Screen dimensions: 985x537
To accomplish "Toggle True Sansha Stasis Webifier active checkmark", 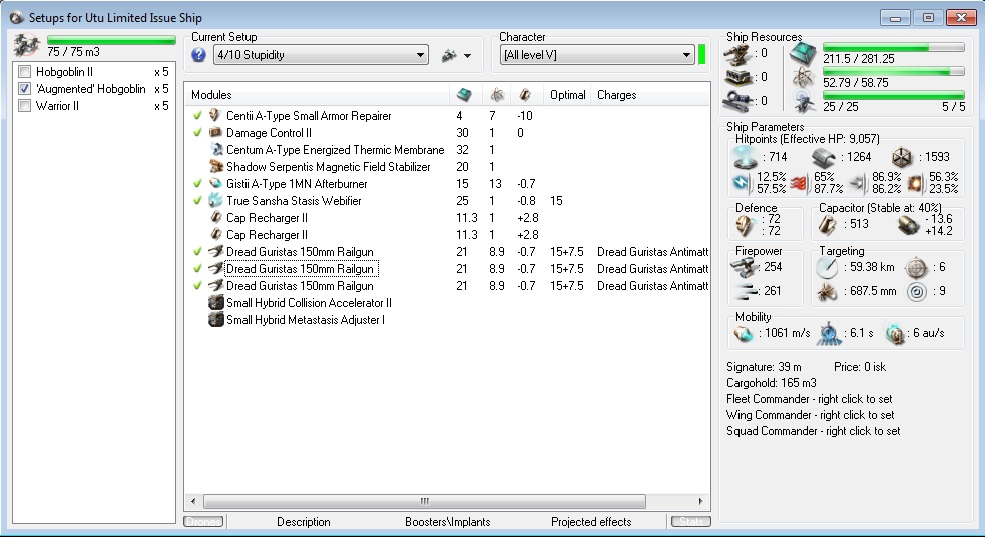I will click(197, 200).
